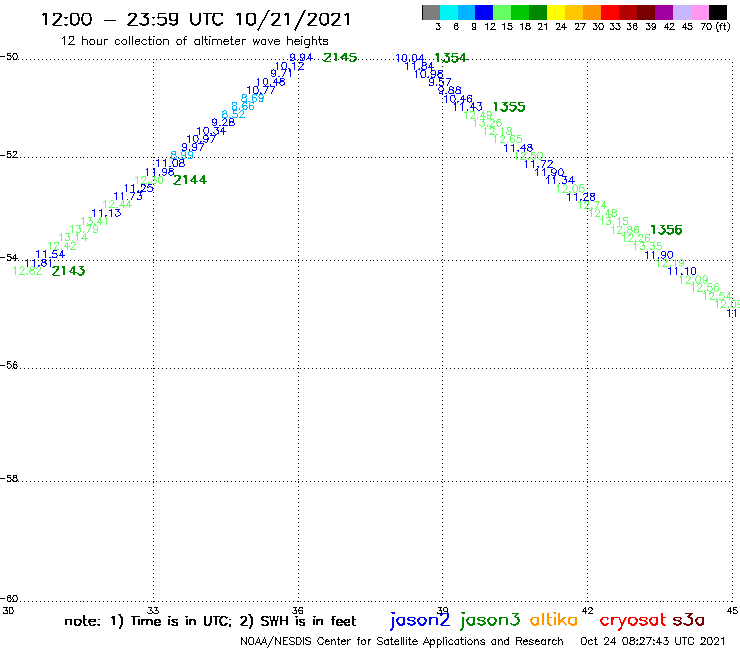Screen dimensions: 740x650
Task: Click the latitude axis label -56
Action: [9, 365]
